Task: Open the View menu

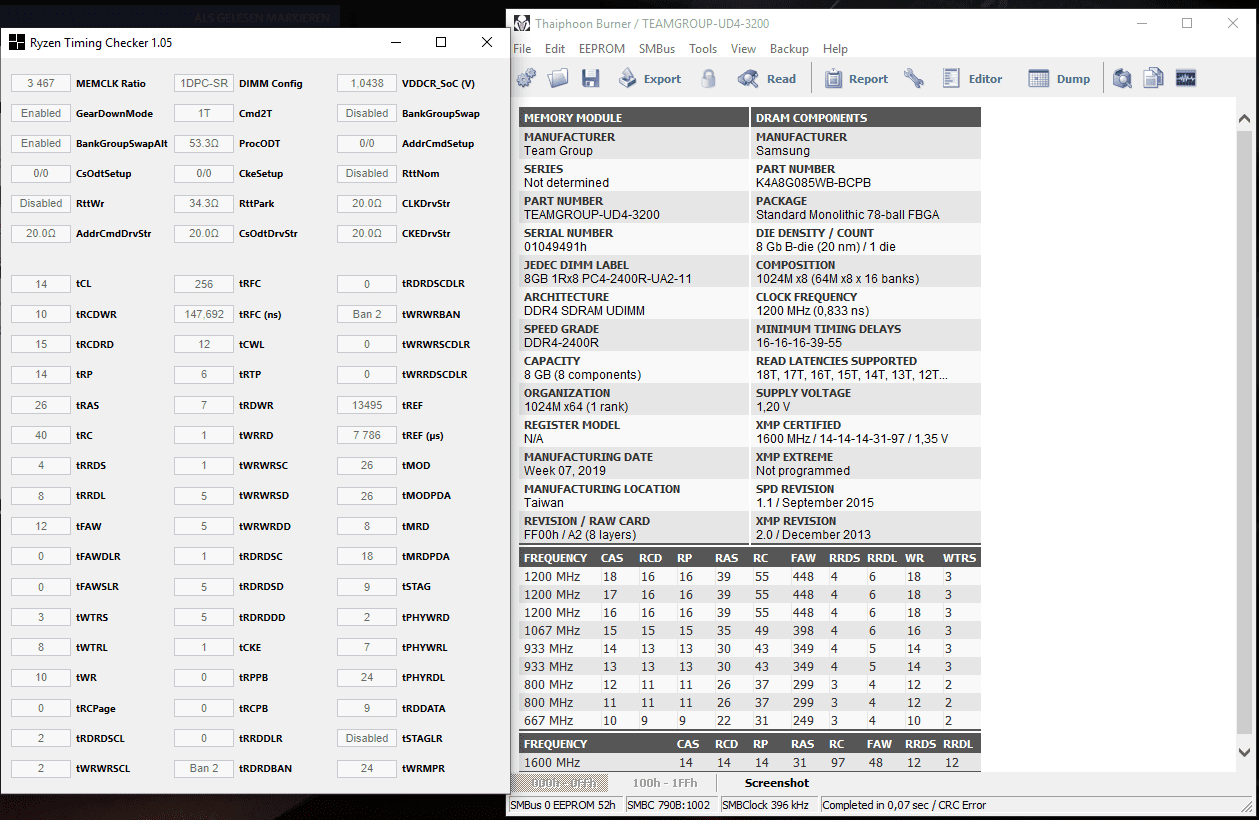Action: pyautogui.click(x=743, y=49)
